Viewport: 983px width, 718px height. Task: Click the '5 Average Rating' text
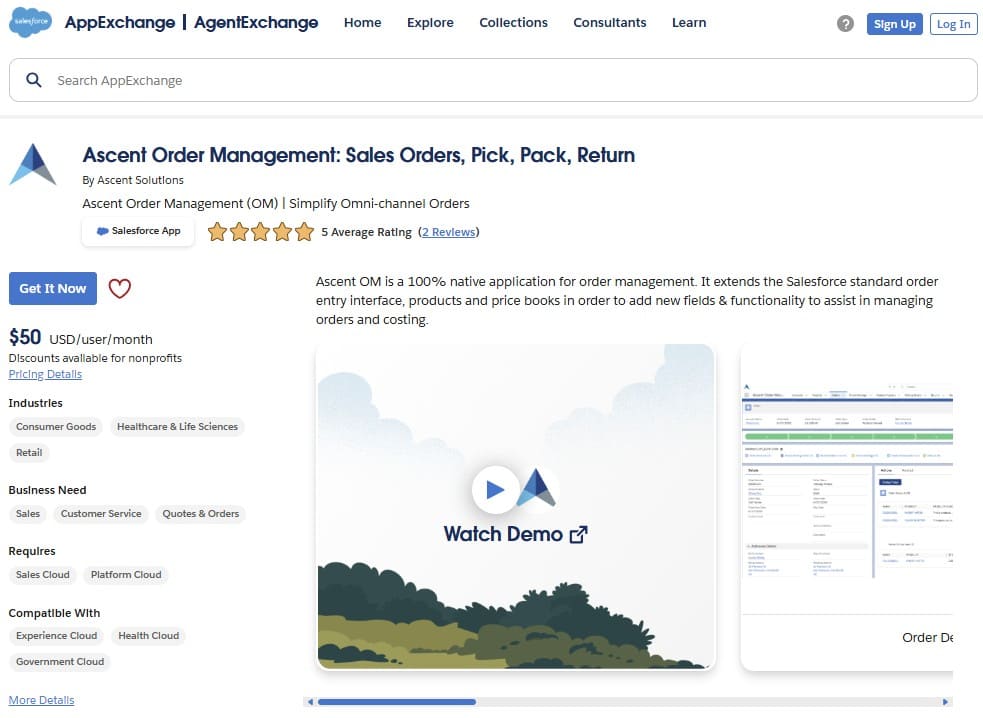click(x=367, y=232)
